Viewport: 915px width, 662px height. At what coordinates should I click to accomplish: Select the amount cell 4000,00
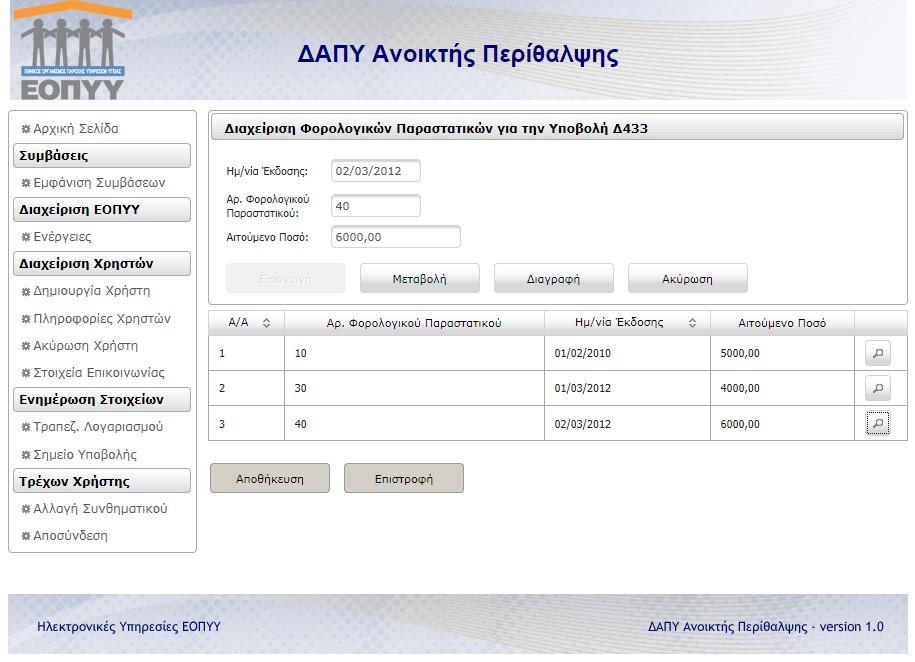(x=783, y=388)
